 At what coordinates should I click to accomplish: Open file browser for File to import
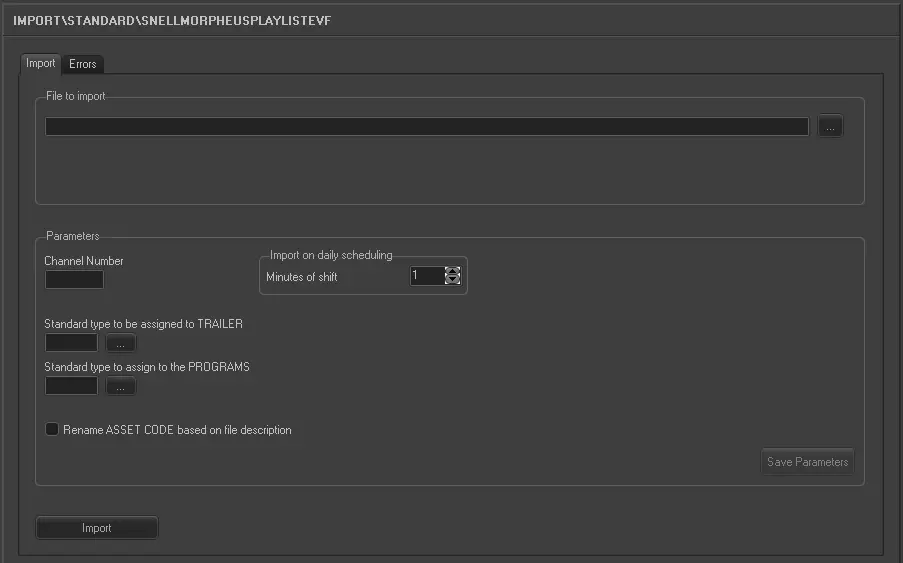coord(830,127)
